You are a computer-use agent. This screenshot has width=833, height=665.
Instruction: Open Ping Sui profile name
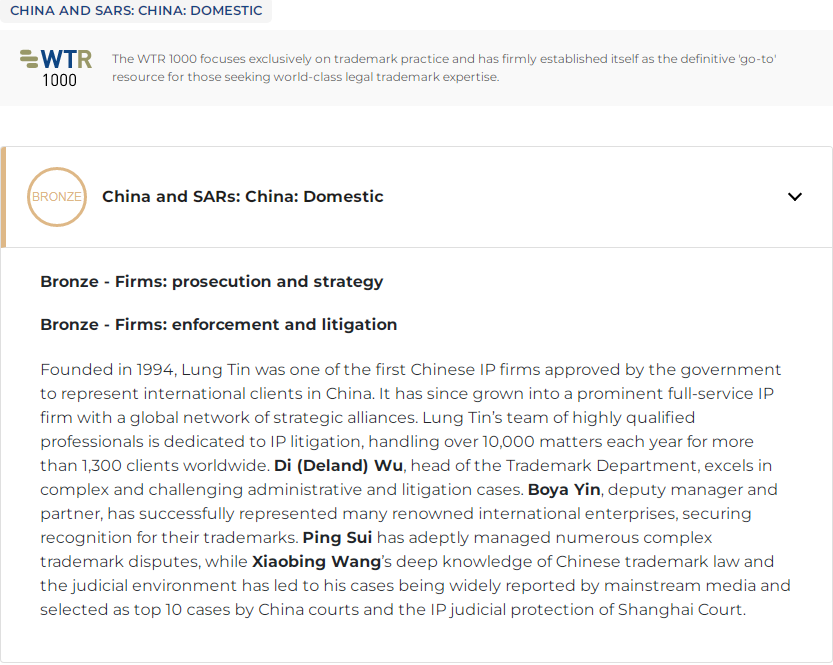coord(337,538)
